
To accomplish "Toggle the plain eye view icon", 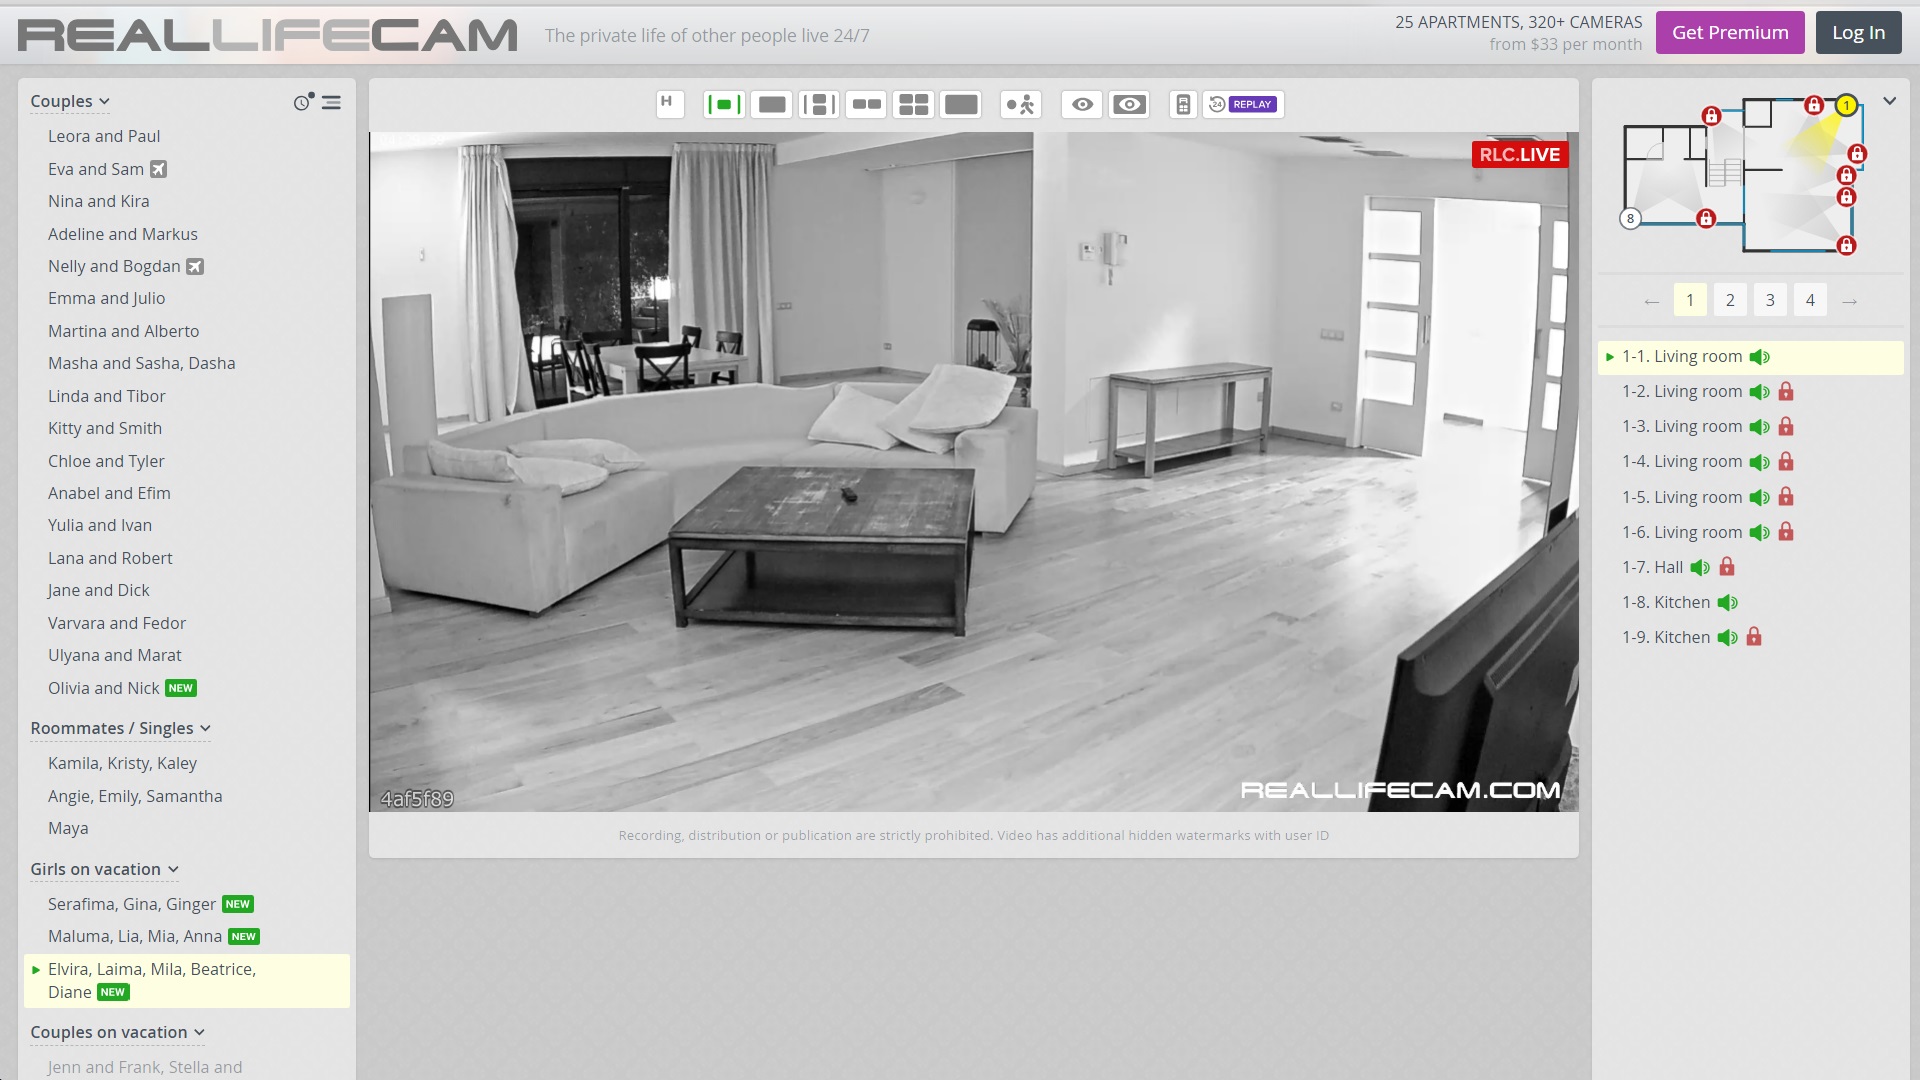I will [x=1082, y=104].
